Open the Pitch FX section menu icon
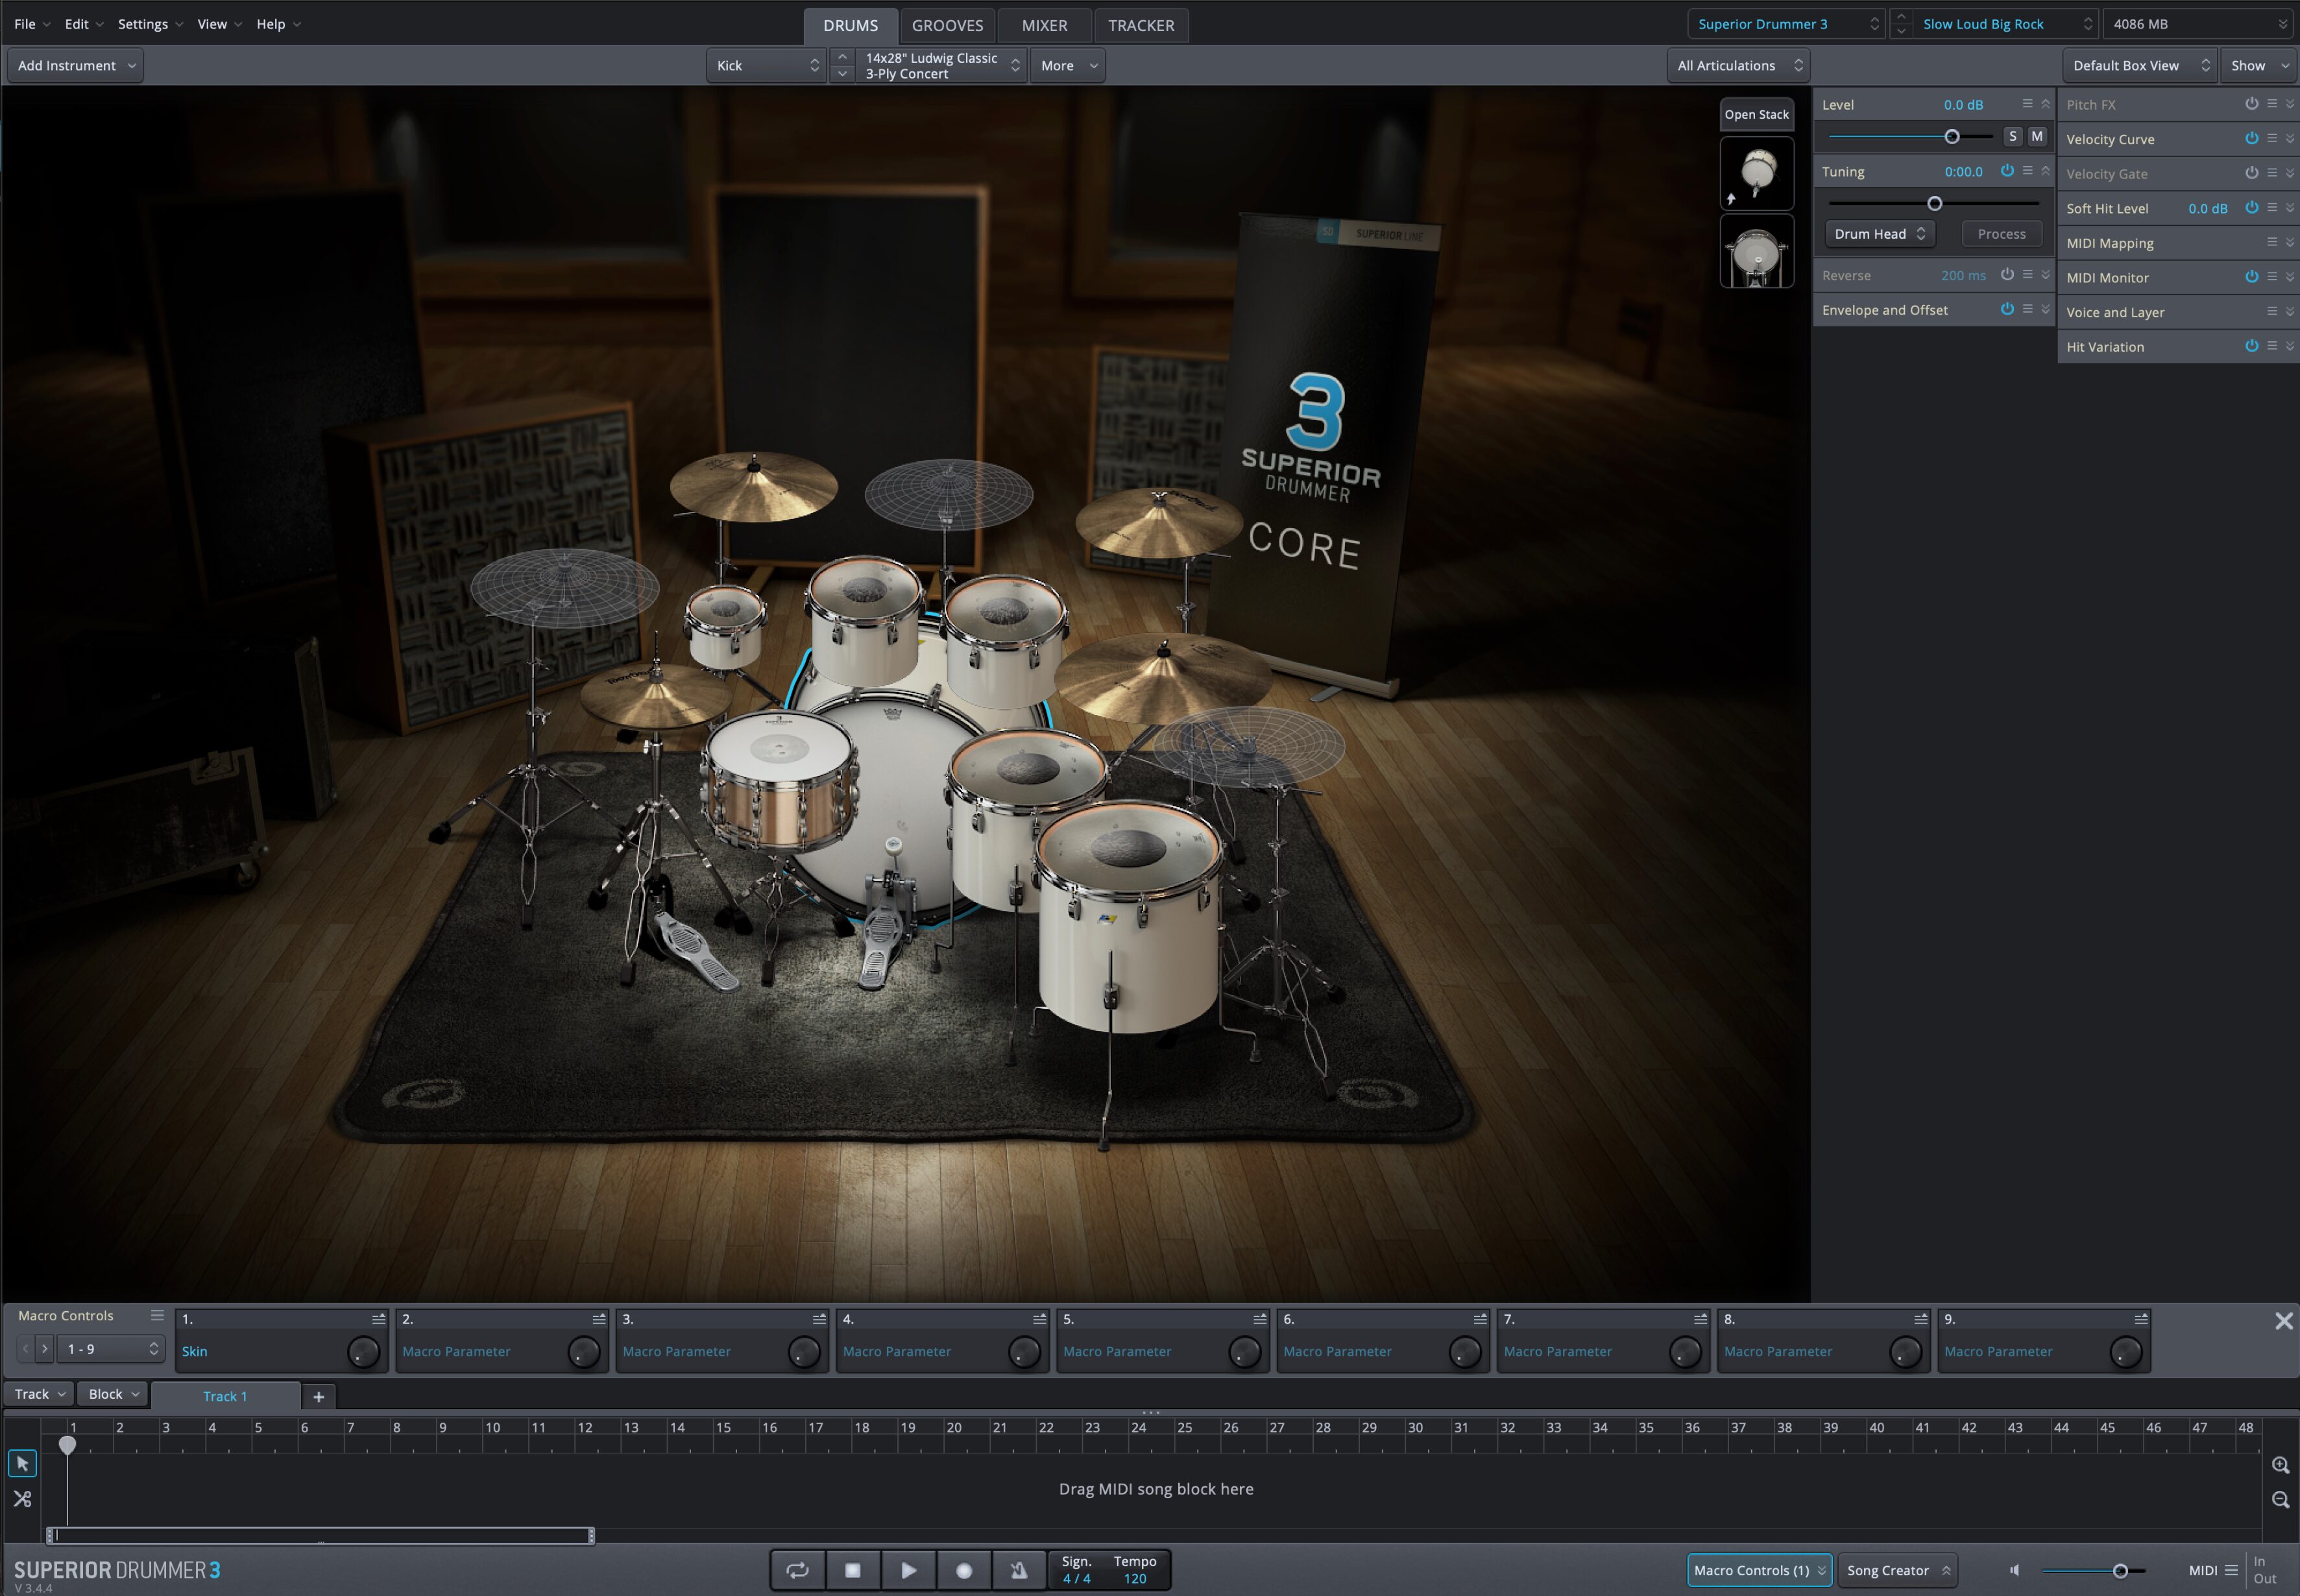The height and width of the screenshot is (1596, 2300). (x=2272, y=104)
